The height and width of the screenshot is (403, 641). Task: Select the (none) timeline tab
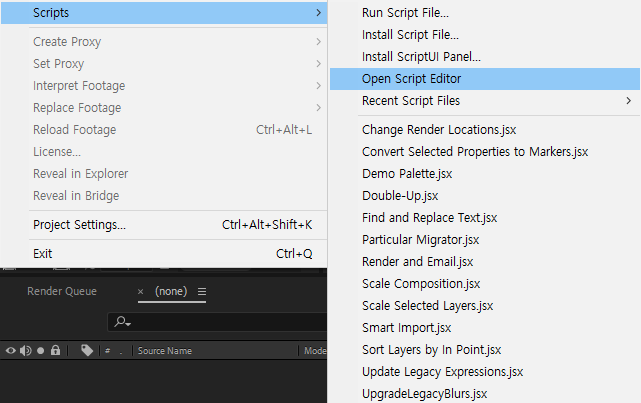click(x=171, y=291)
